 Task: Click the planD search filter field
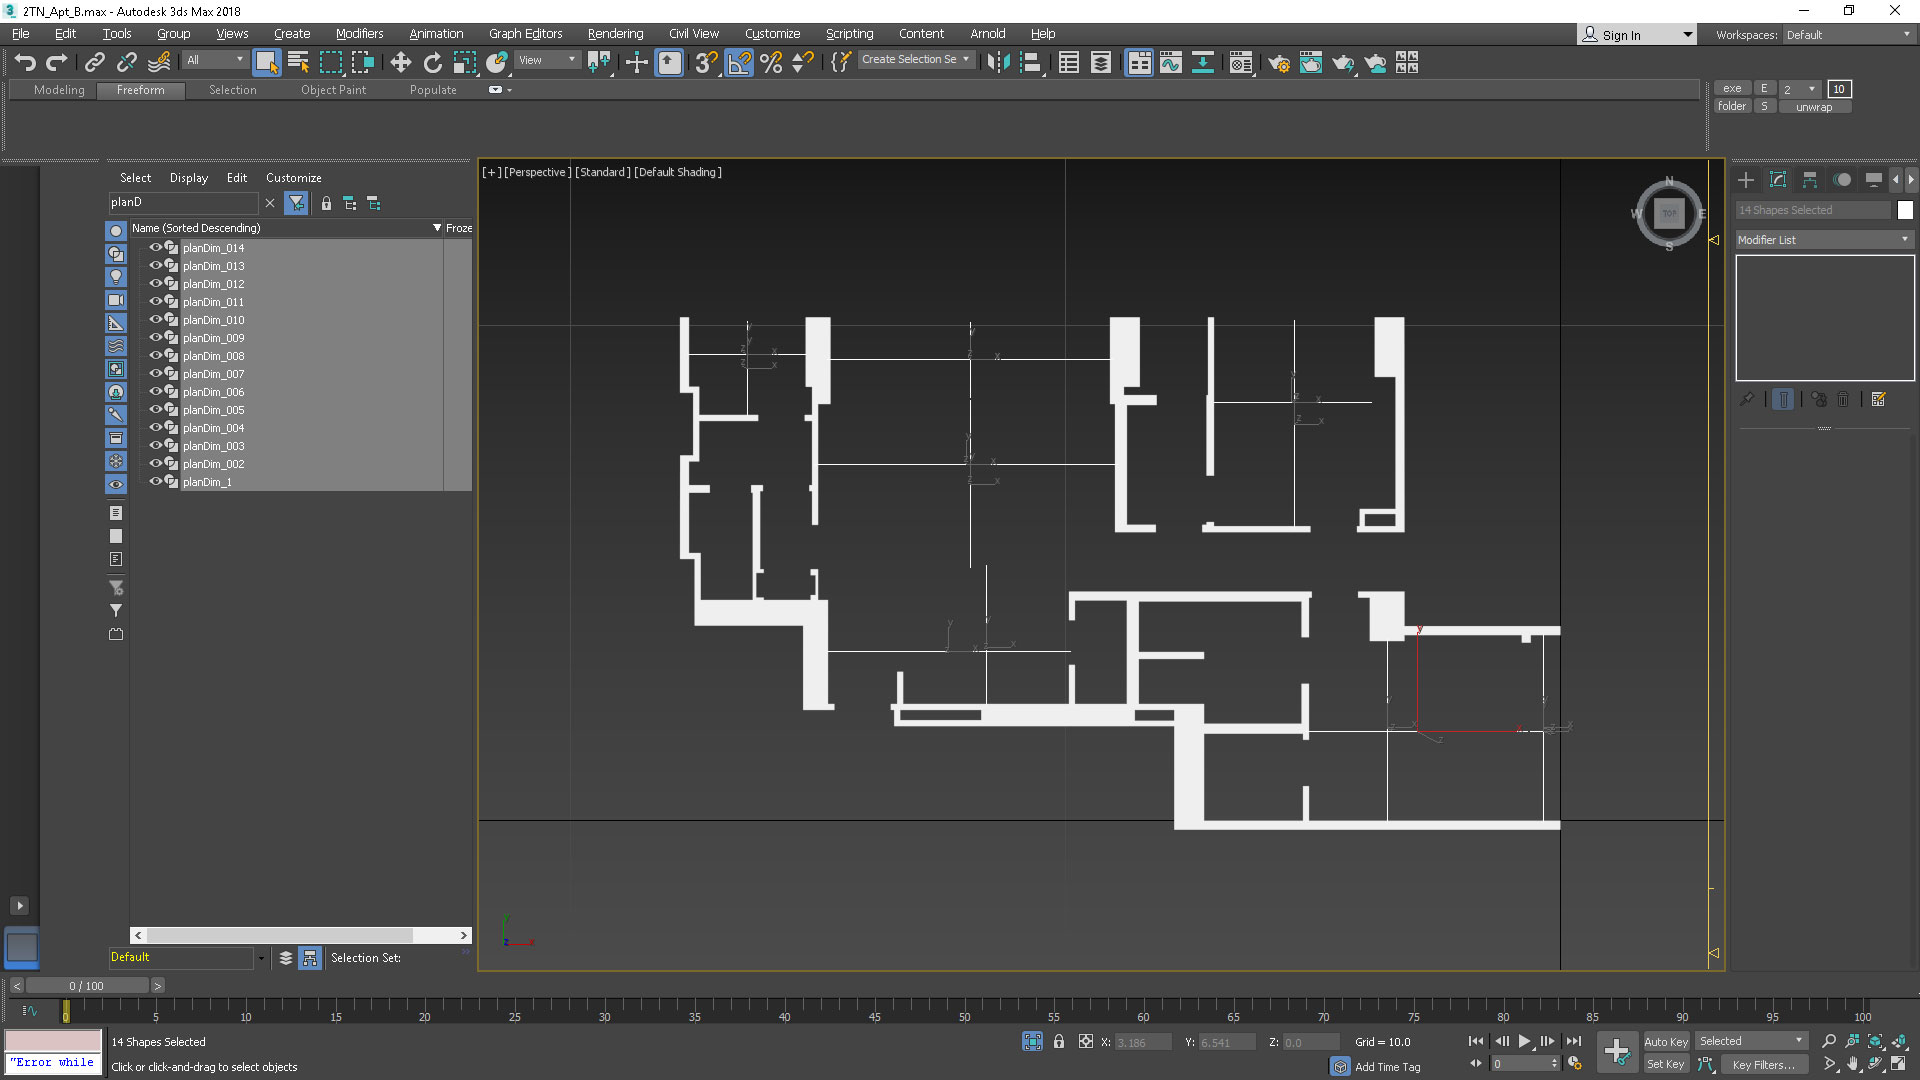183,202
